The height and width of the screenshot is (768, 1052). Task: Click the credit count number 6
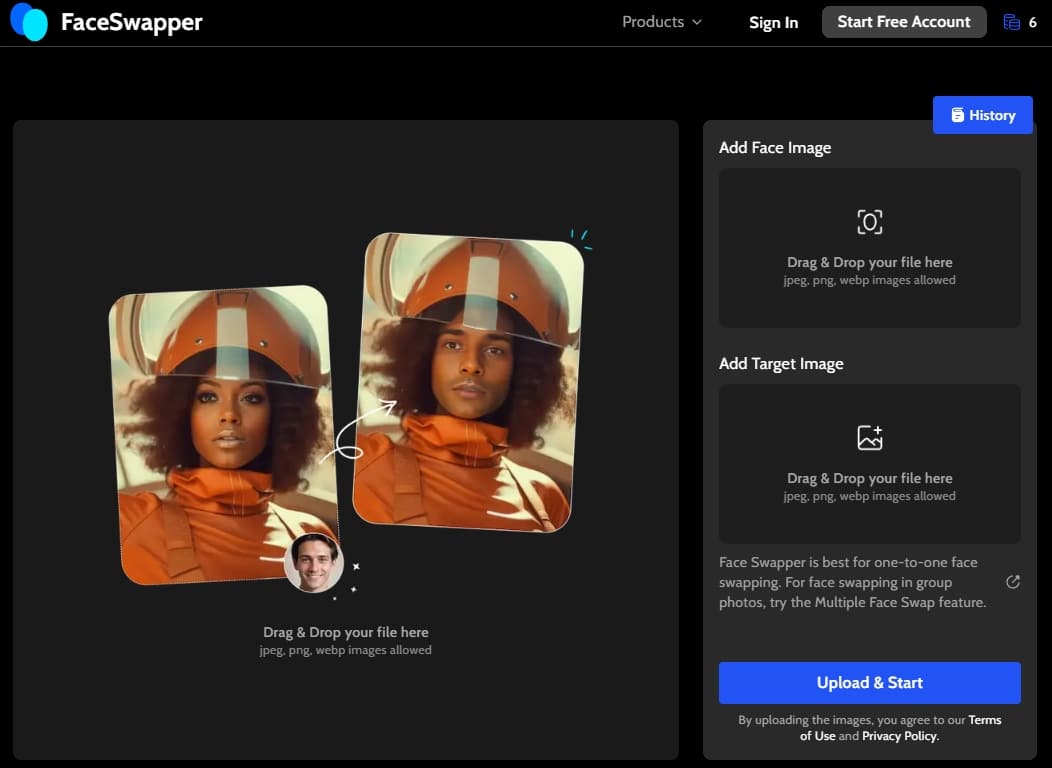click(x=1033, y=22)
